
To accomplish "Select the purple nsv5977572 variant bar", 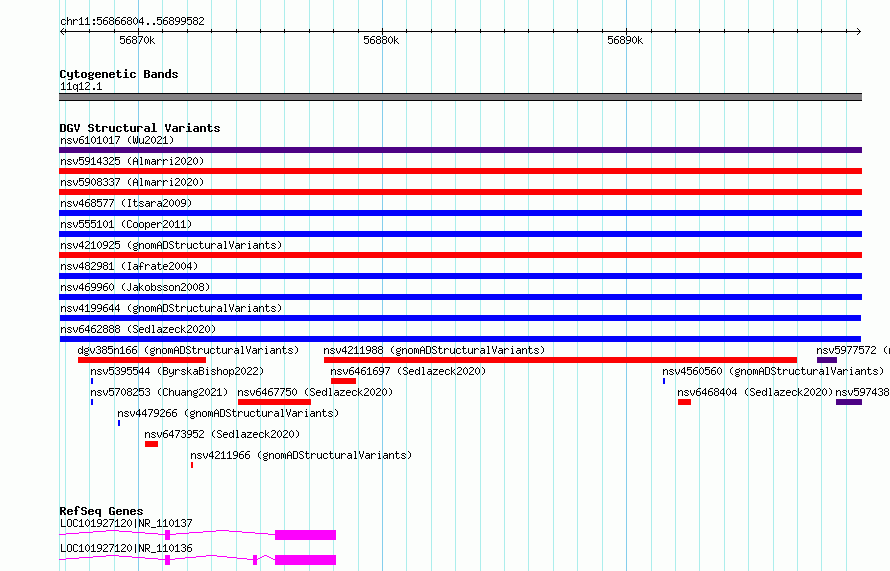I will 826,360.
